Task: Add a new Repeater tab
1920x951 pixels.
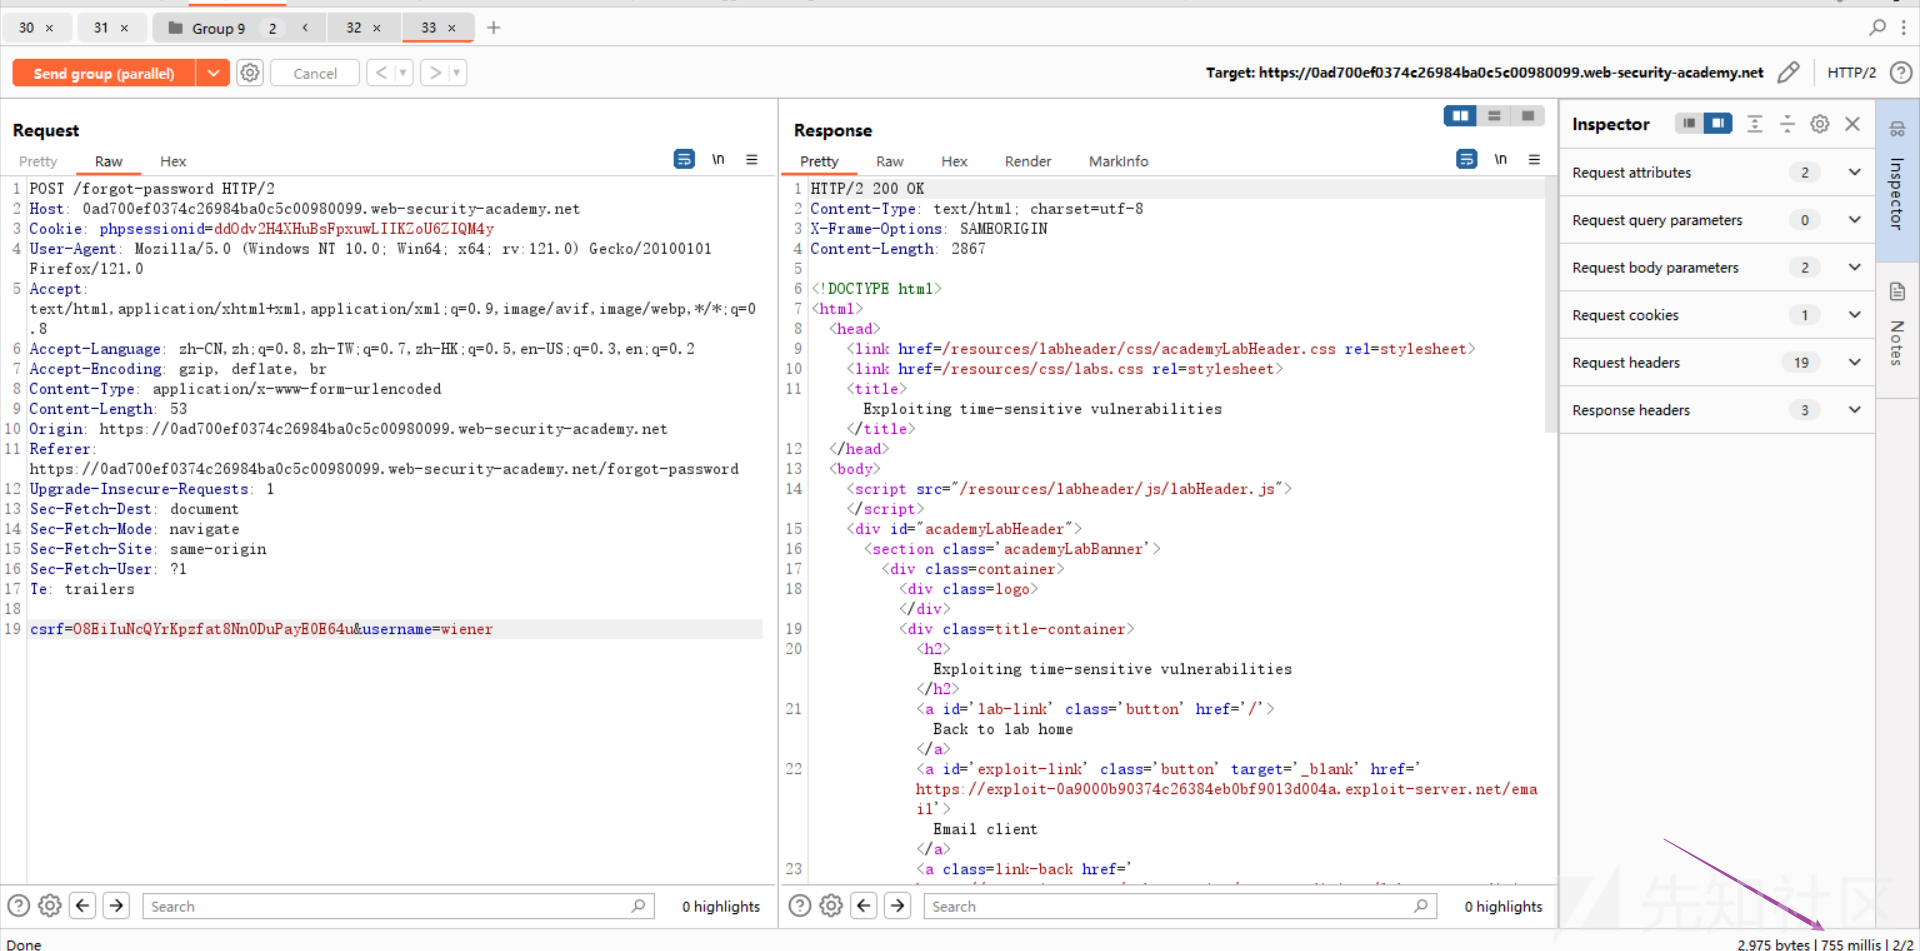Action: pyautogui.click(x=493, y=28)
